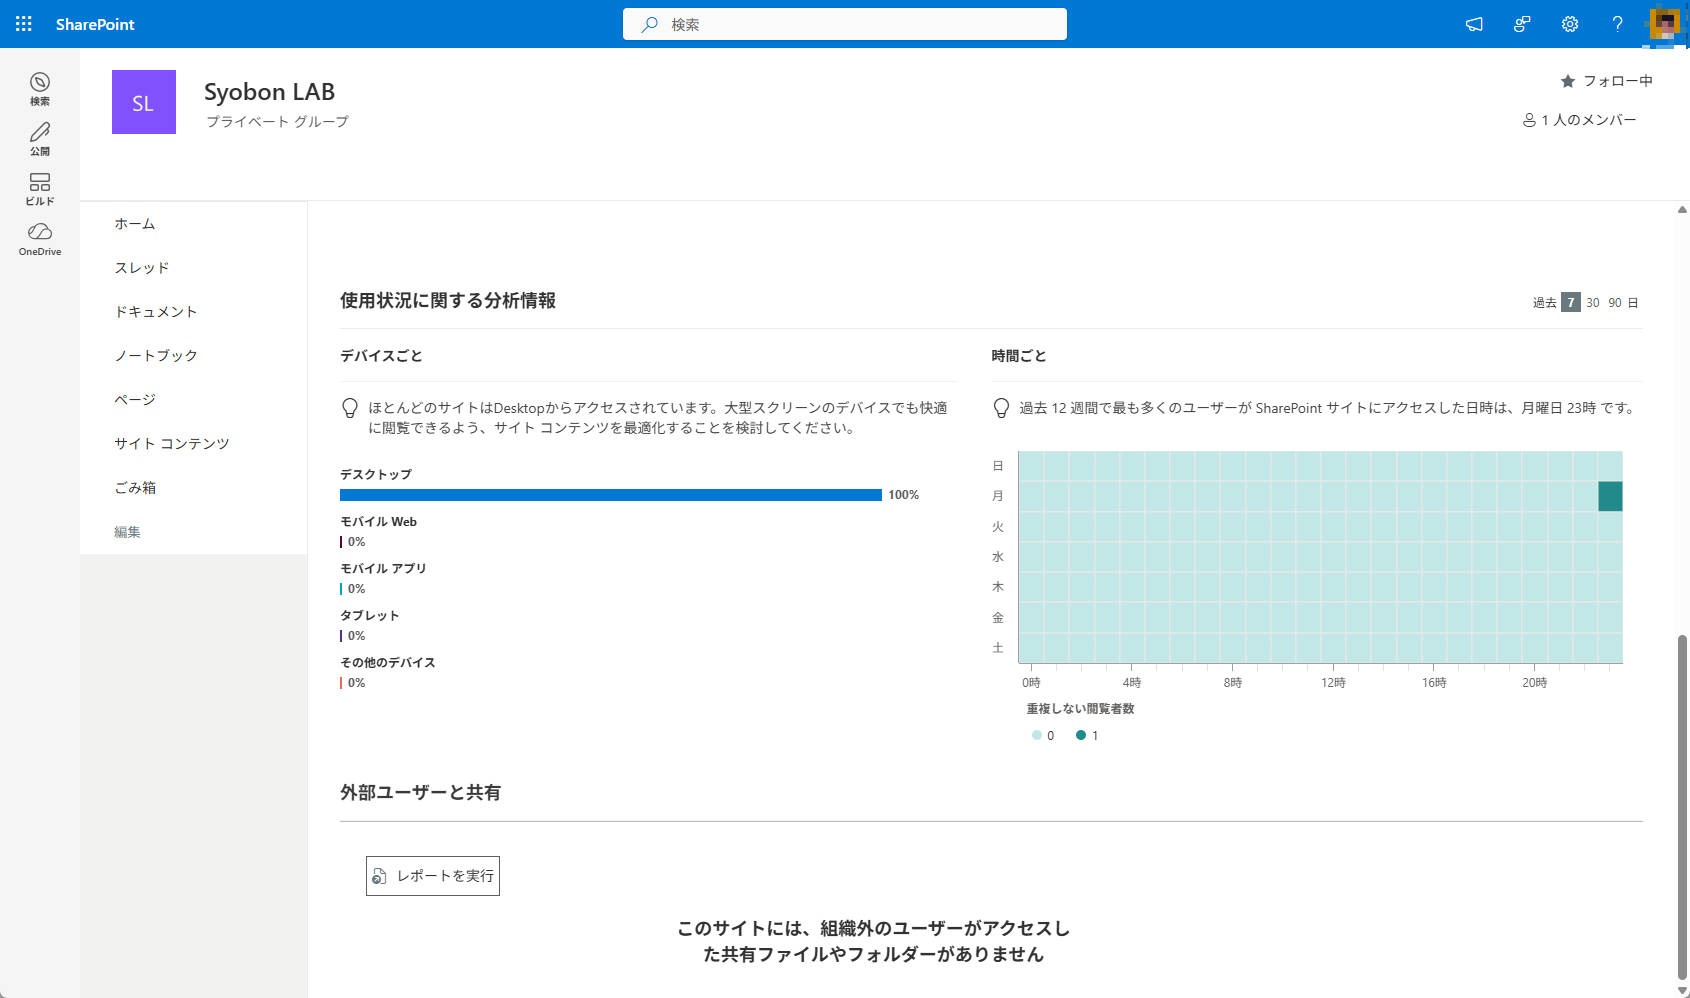
Task: Click the モバイル Web label
Action: point(378,522)
